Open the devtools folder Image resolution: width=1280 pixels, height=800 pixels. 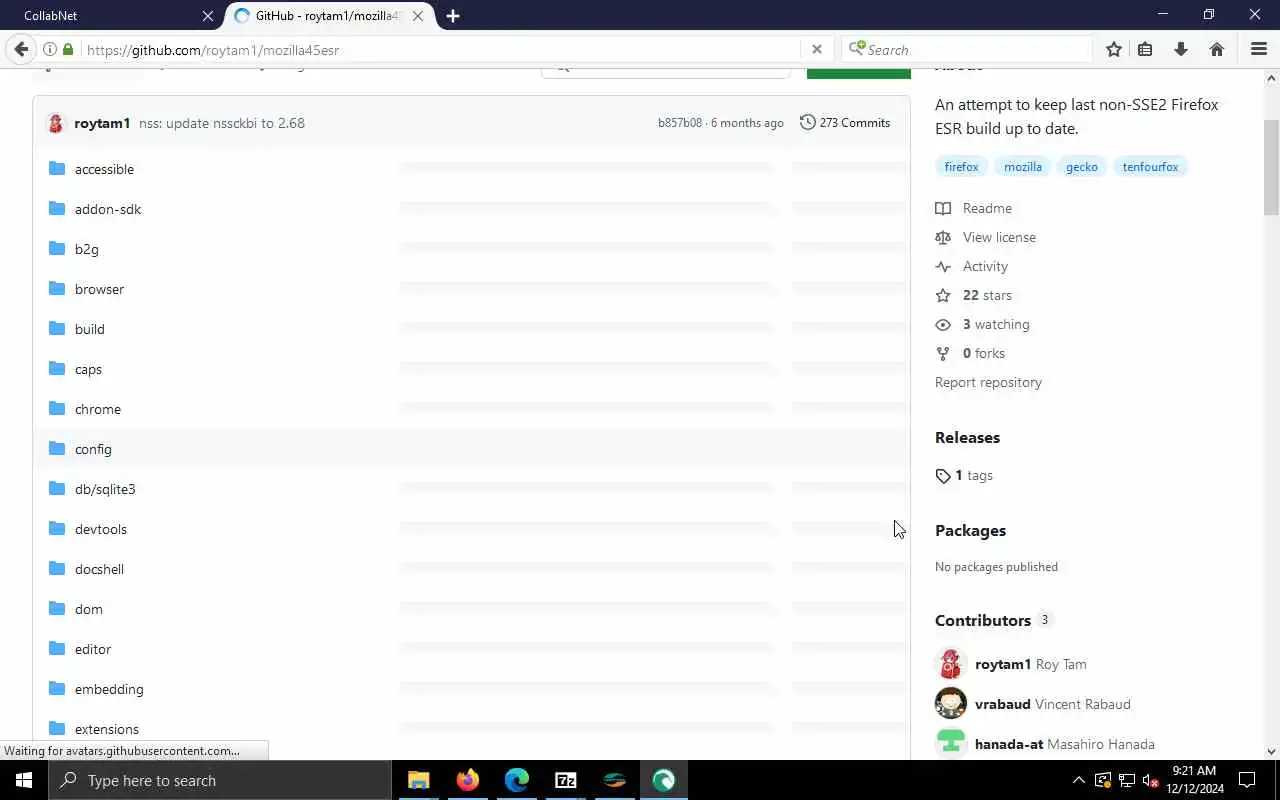[101, 529]
